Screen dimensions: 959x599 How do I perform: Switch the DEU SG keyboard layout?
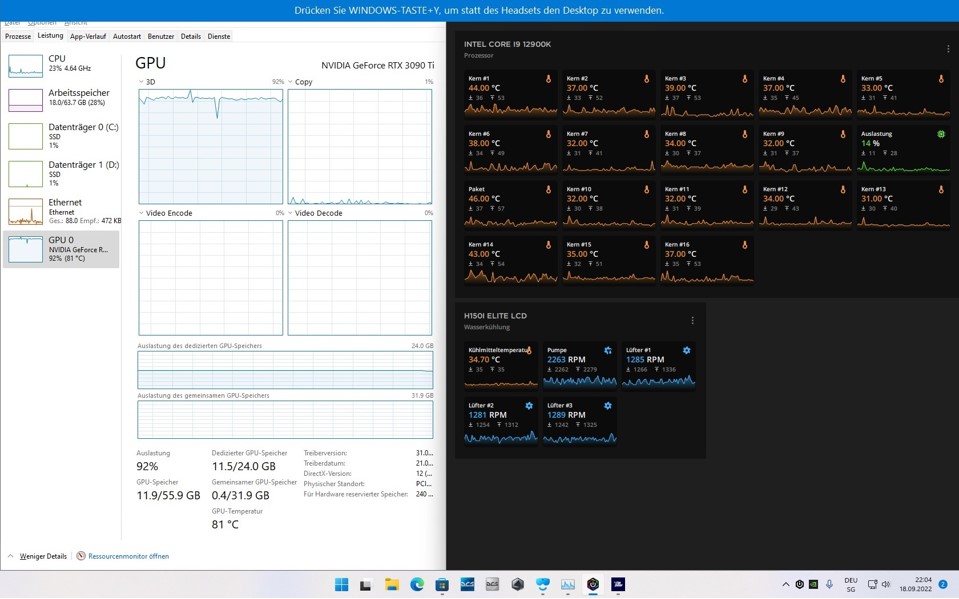coord(851,584)
